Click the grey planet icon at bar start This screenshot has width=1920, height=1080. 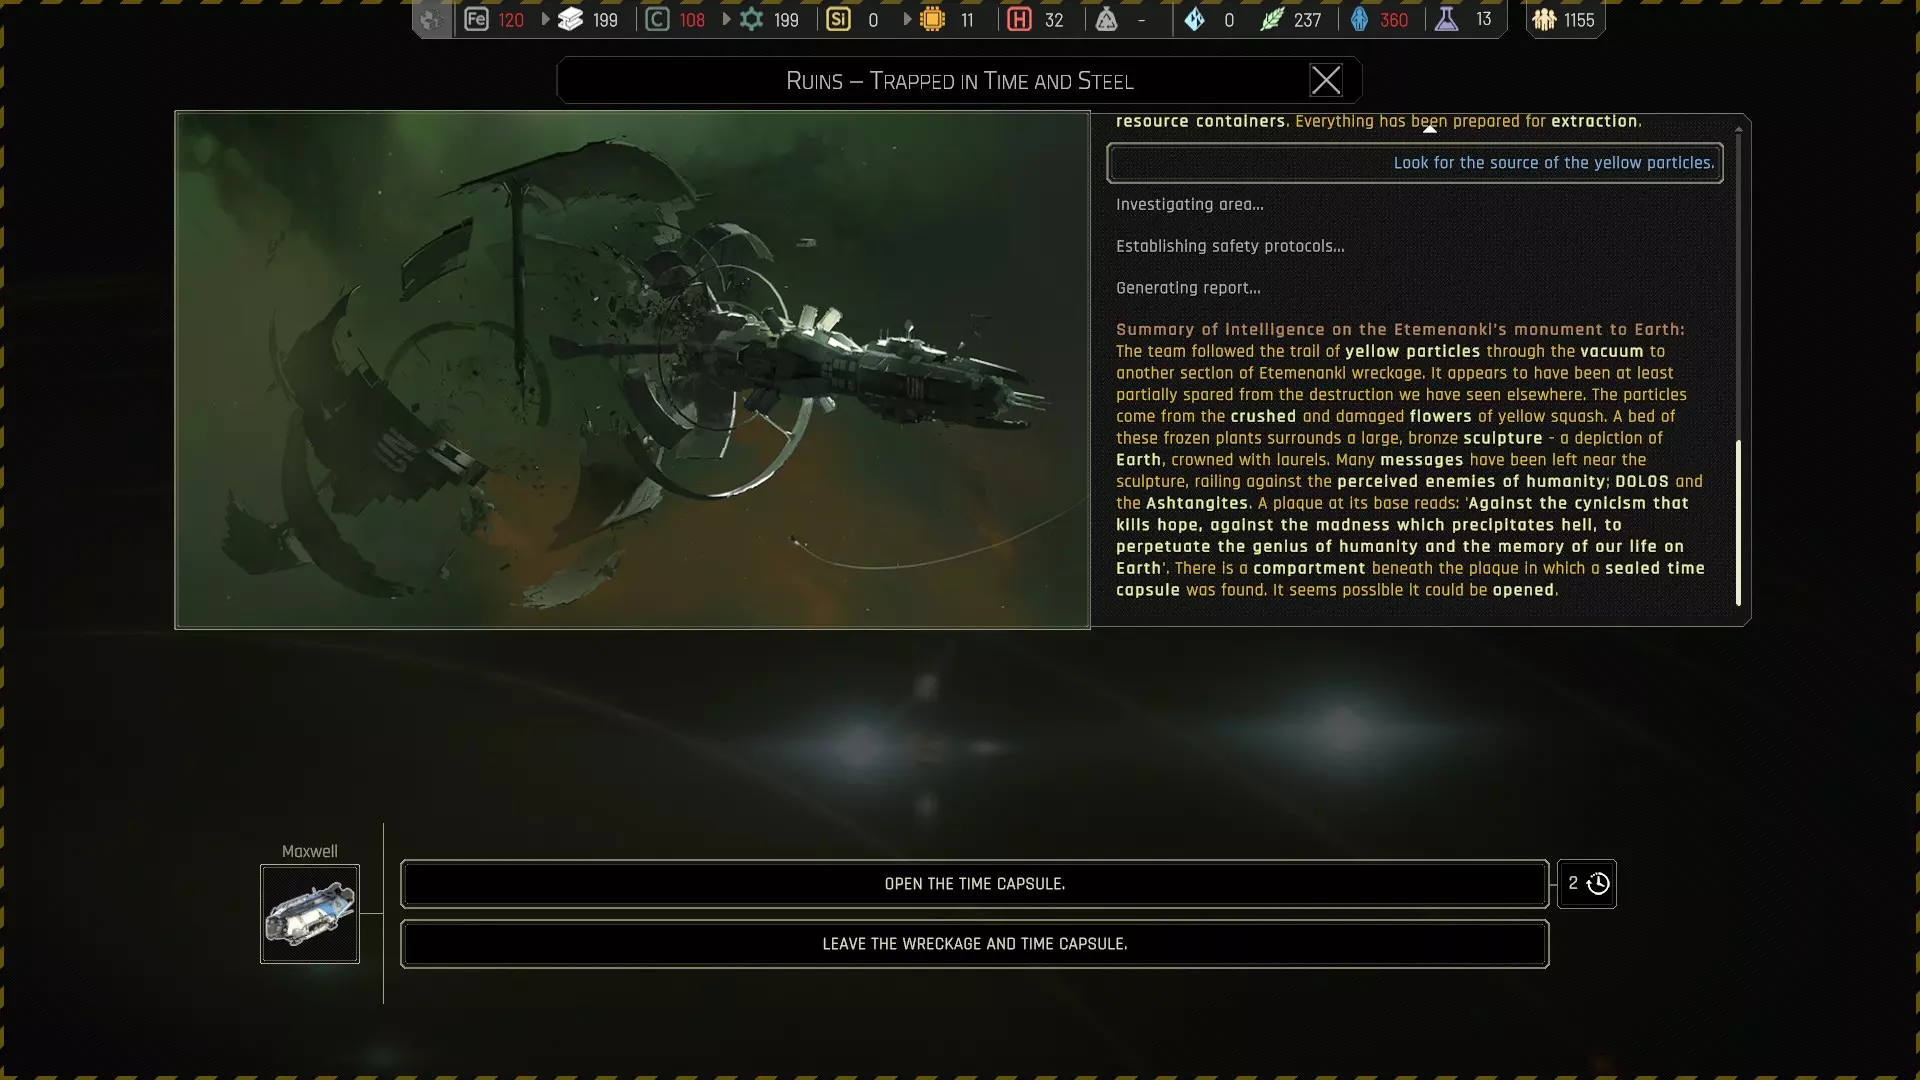[x=431, y=19]
